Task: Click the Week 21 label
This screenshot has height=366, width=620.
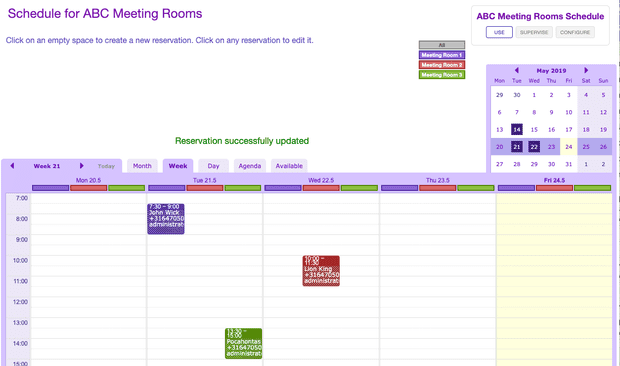Action: click(x=47, y=166)
